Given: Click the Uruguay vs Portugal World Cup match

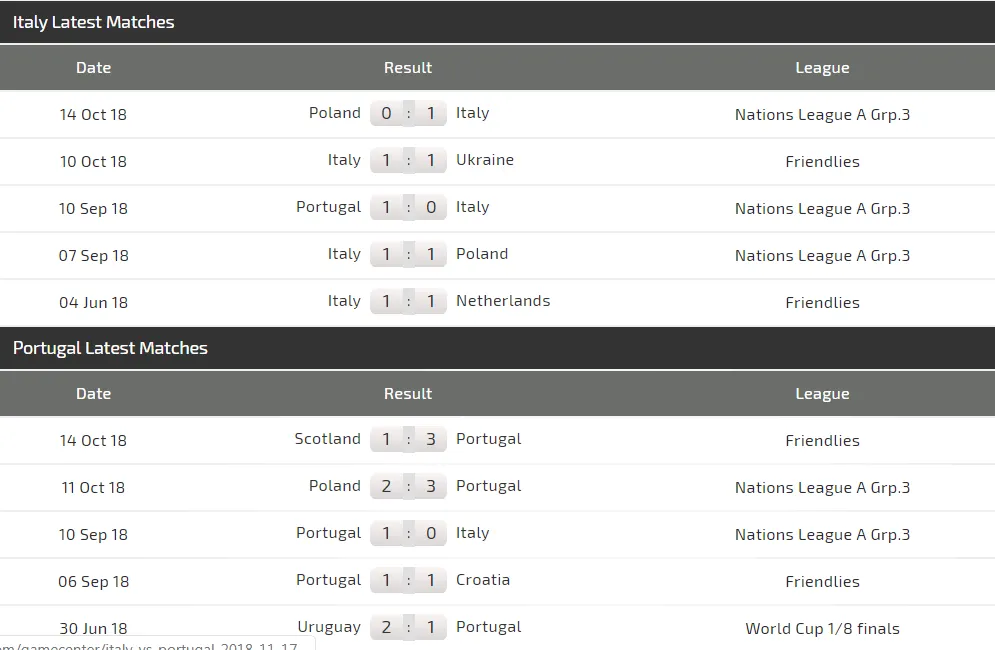Looking at the screenshot, I should 408,628.
